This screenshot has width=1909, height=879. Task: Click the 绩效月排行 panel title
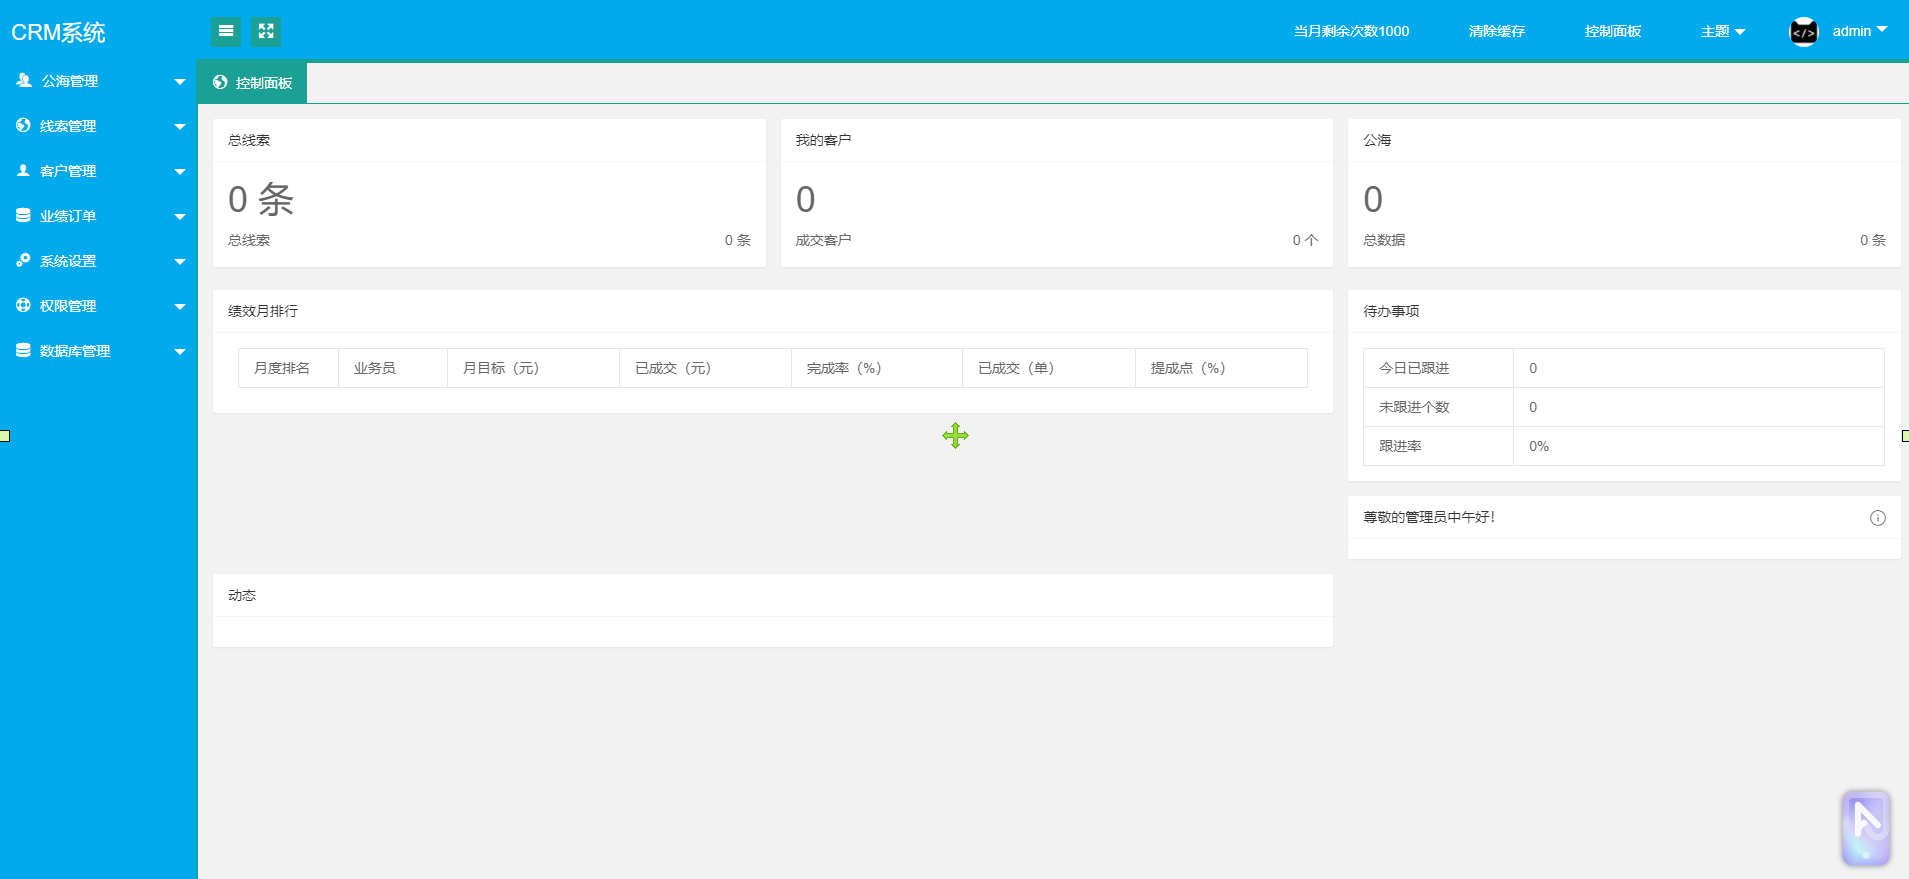point(263,311)
